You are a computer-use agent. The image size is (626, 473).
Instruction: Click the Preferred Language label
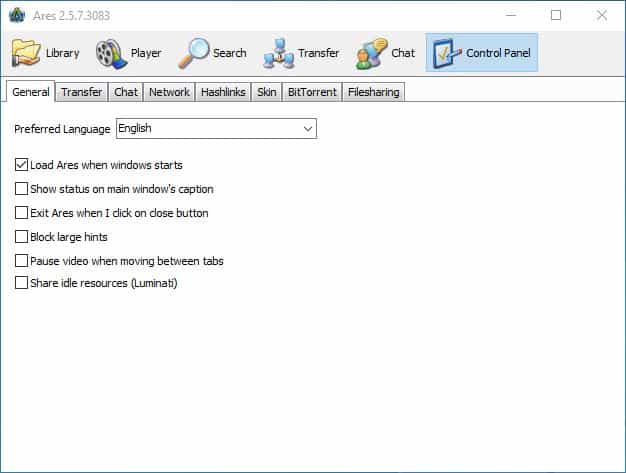coord(62,129)
